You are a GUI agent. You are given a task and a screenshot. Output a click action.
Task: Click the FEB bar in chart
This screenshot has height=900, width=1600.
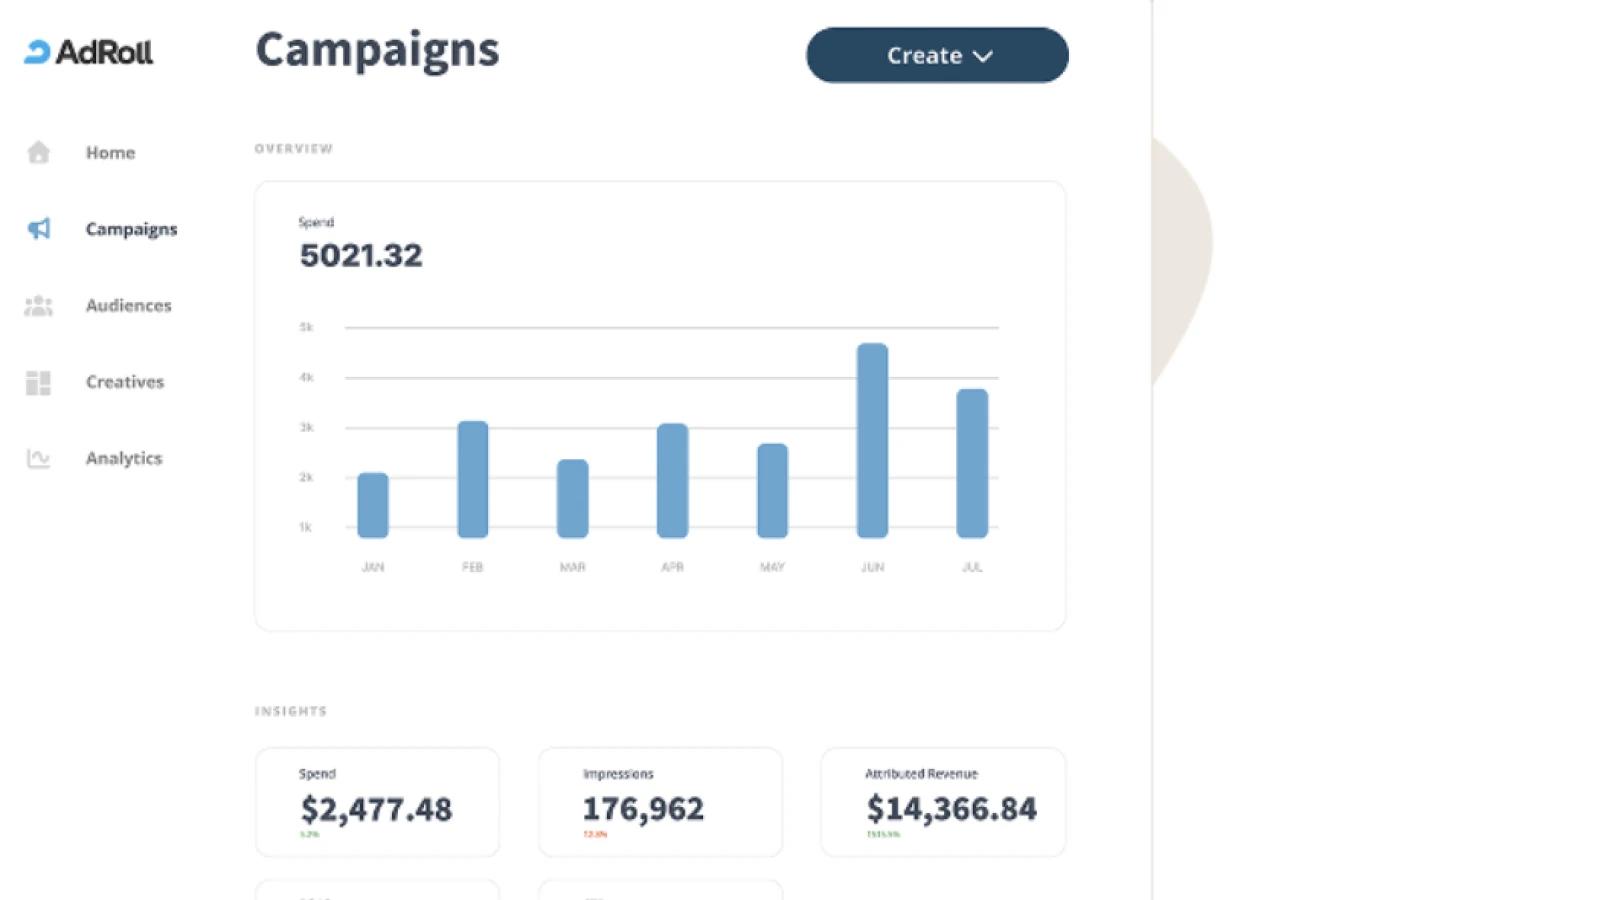tap(473, 479)
